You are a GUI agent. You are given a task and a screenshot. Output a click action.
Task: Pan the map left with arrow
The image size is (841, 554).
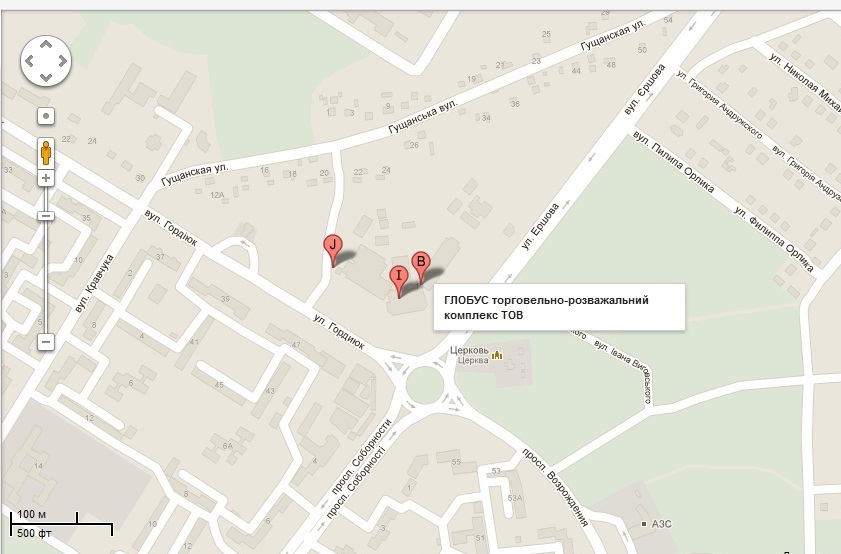click(x=30, y=61)
